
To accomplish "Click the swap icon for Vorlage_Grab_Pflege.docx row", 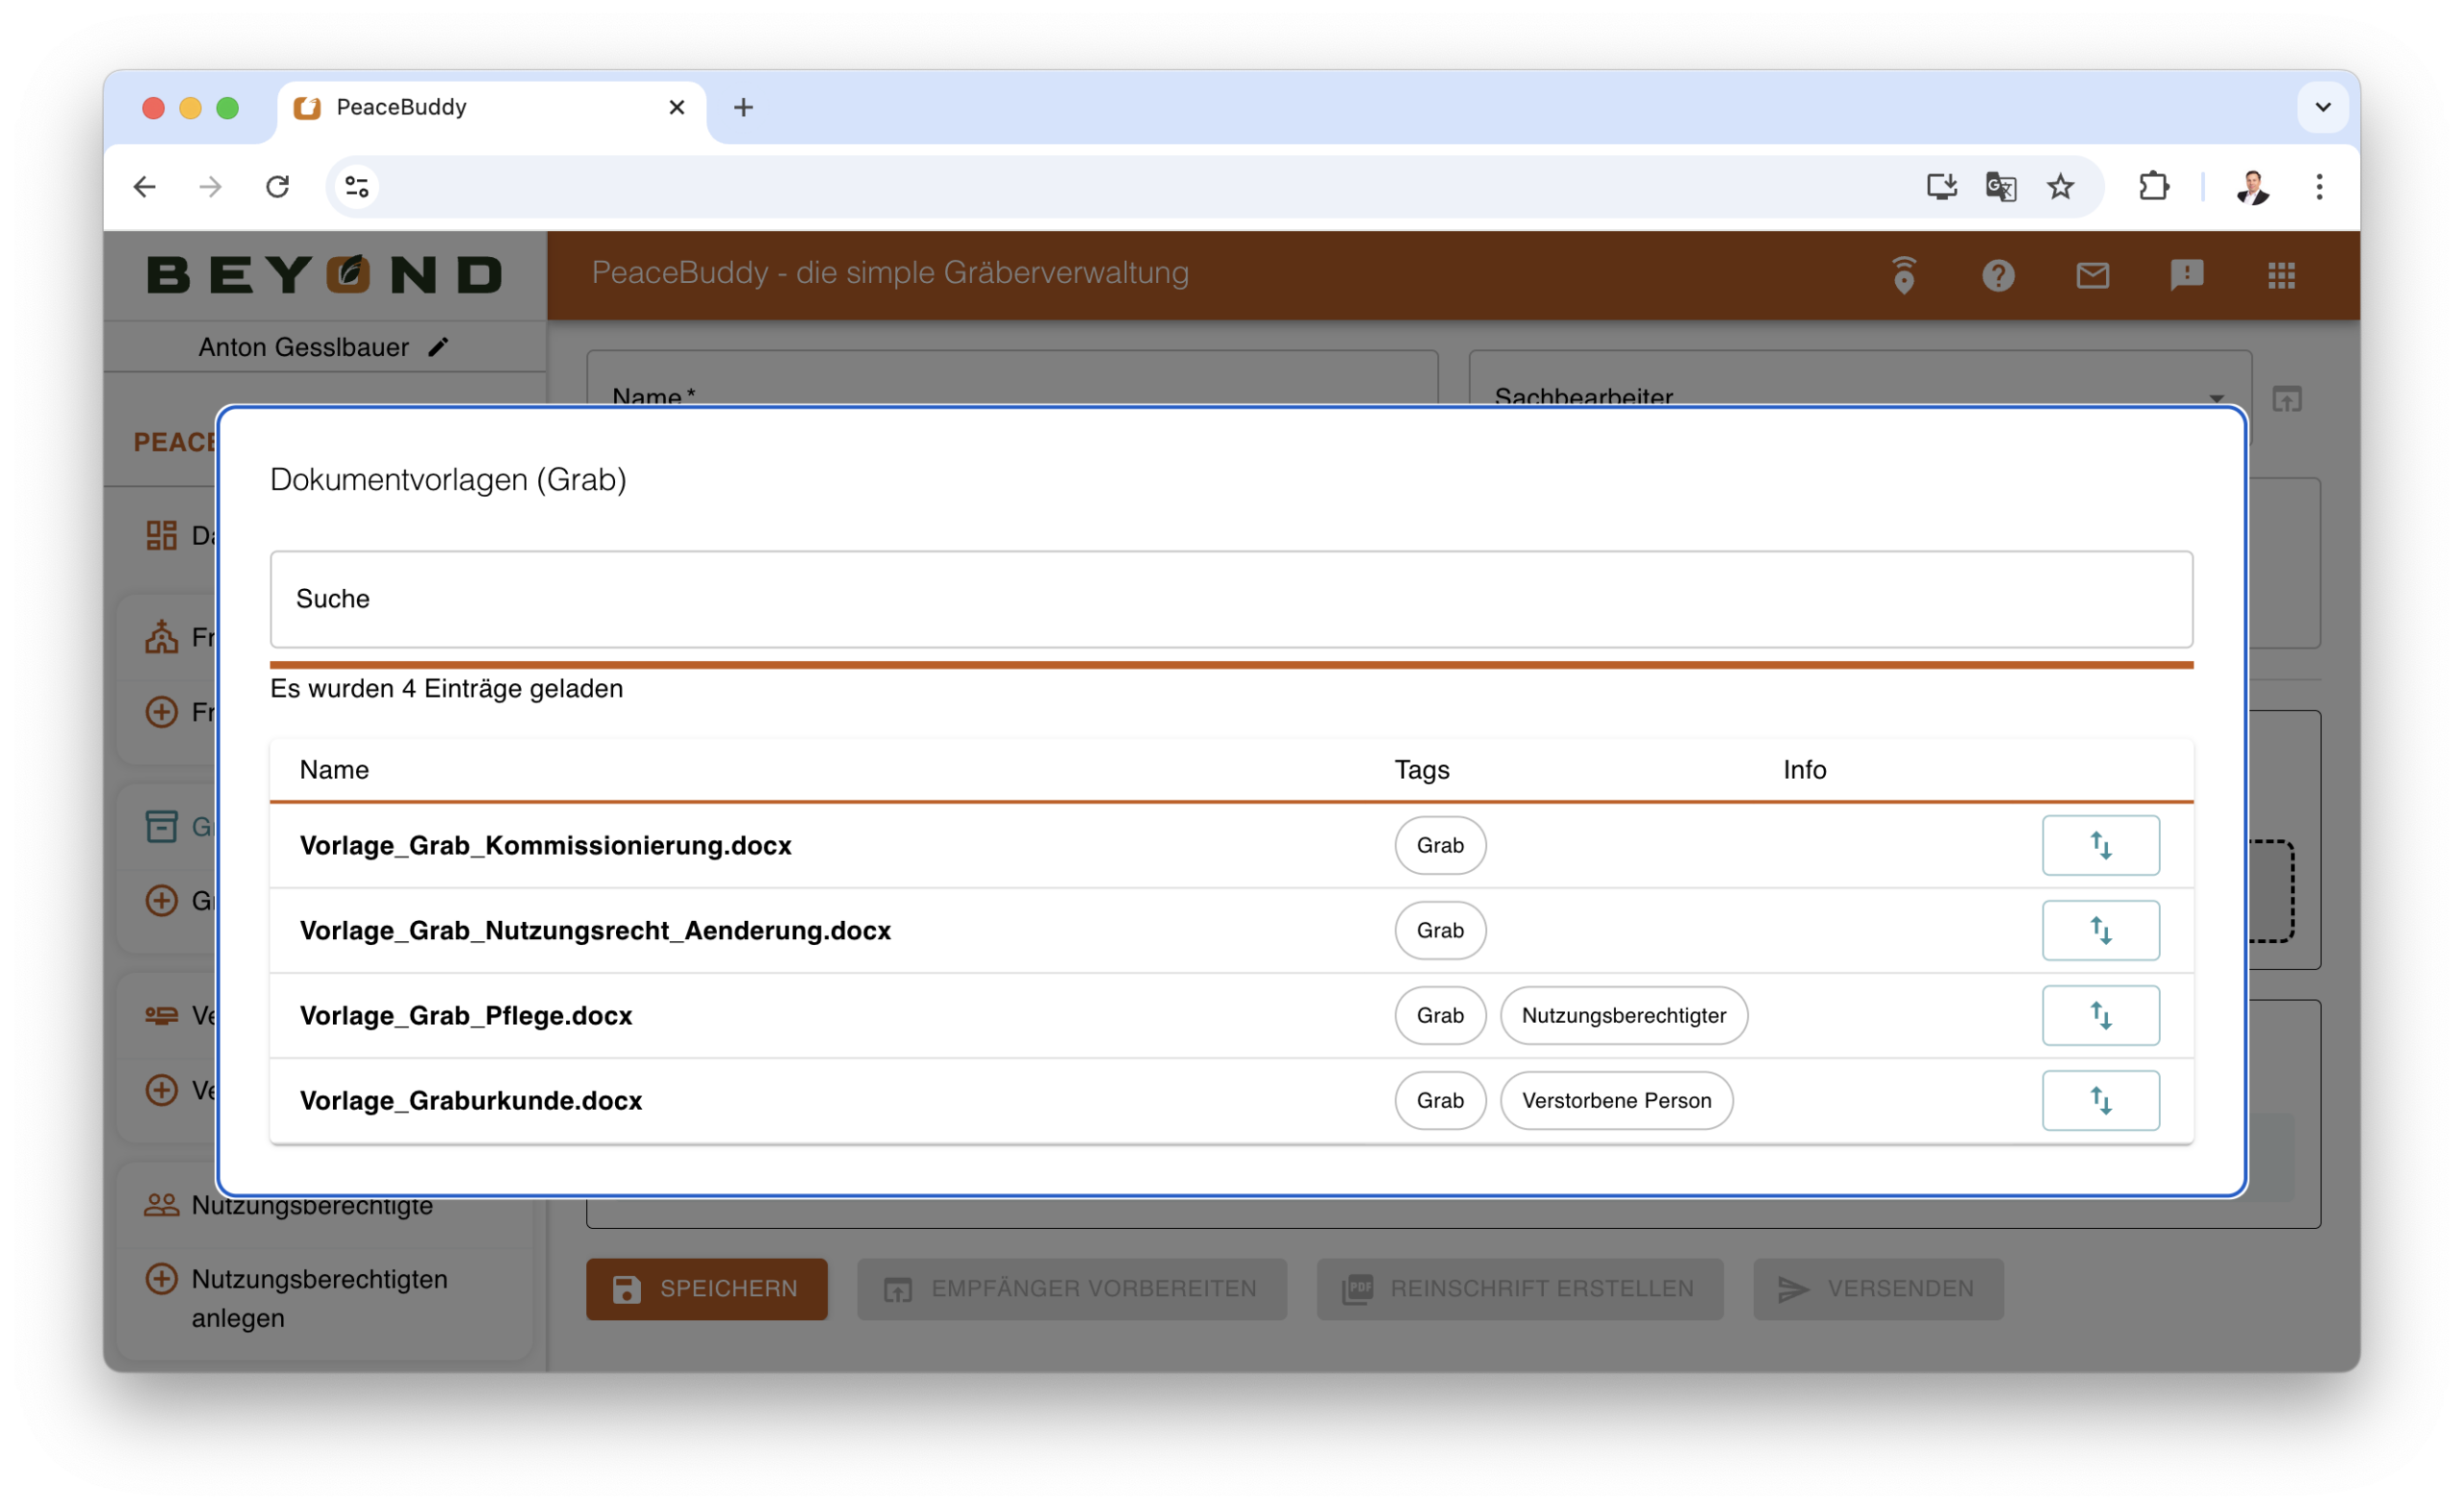I will click(x=2100, y=1015).
